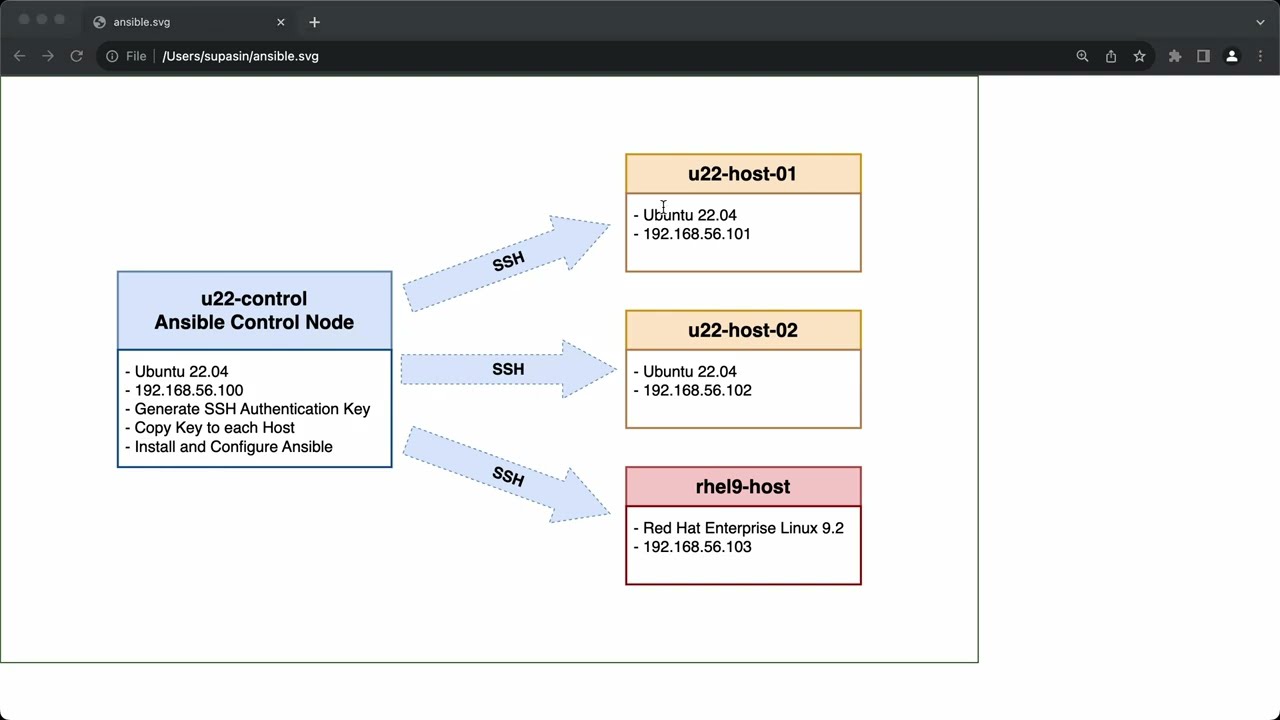Click 'Red Hat Enterprise Linux 9.2' text
This screenshot has height=720, width=1280.
point(743,528)
